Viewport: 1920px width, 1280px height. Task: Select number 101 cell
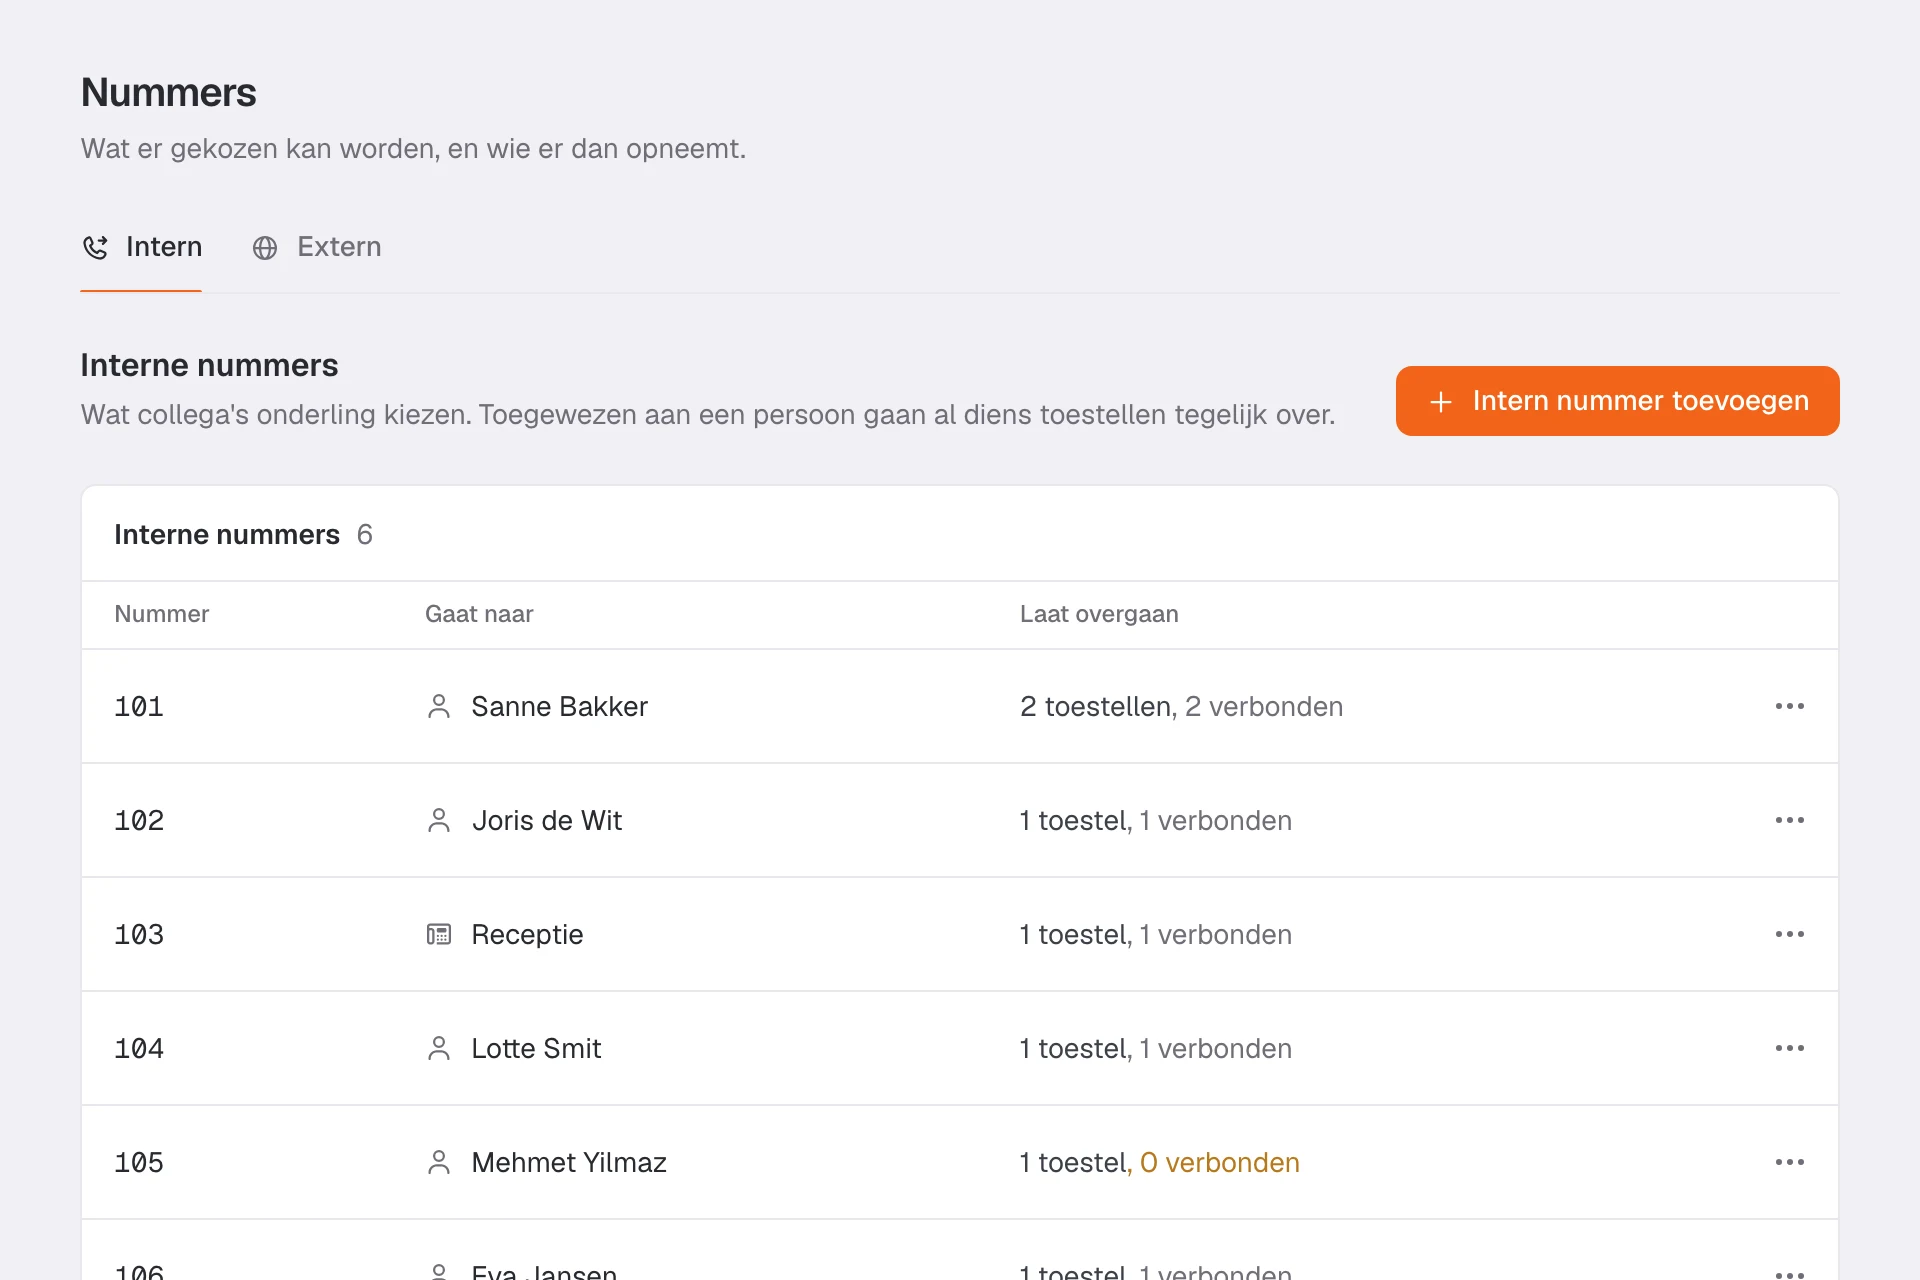click(x=139, y=707)
